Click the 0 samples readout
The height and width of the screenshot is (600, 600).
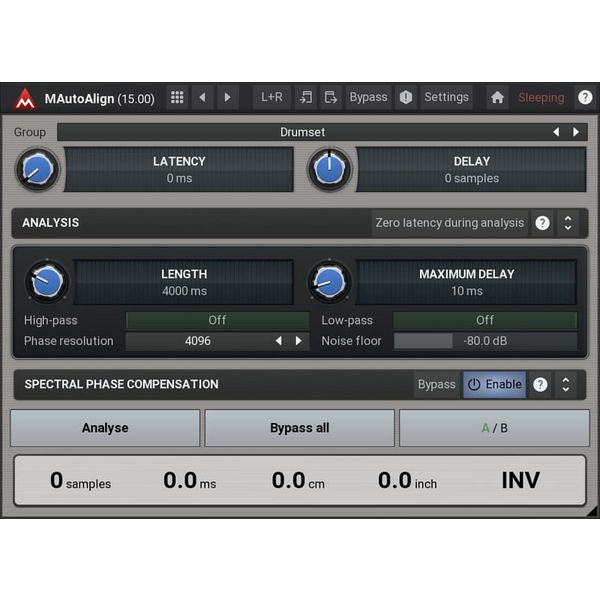click(80, 481)
